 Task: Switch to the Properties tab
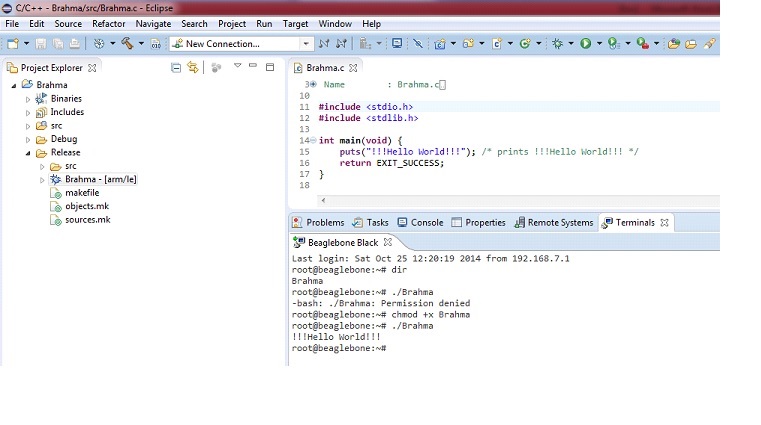click(x=479, y=223)
